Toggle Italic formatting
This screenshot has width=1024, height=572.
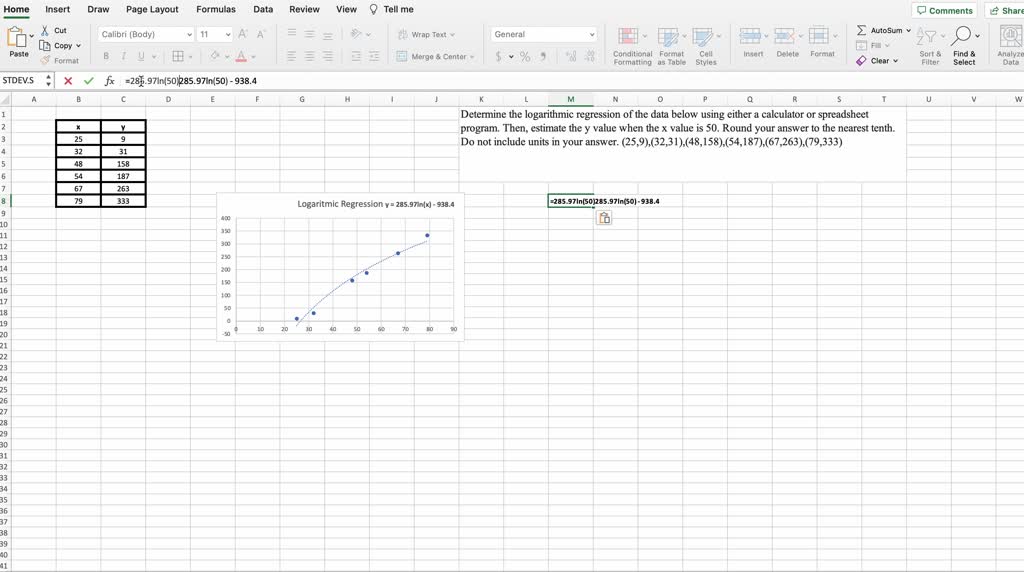pyautogui.click(x=123, y=57)
